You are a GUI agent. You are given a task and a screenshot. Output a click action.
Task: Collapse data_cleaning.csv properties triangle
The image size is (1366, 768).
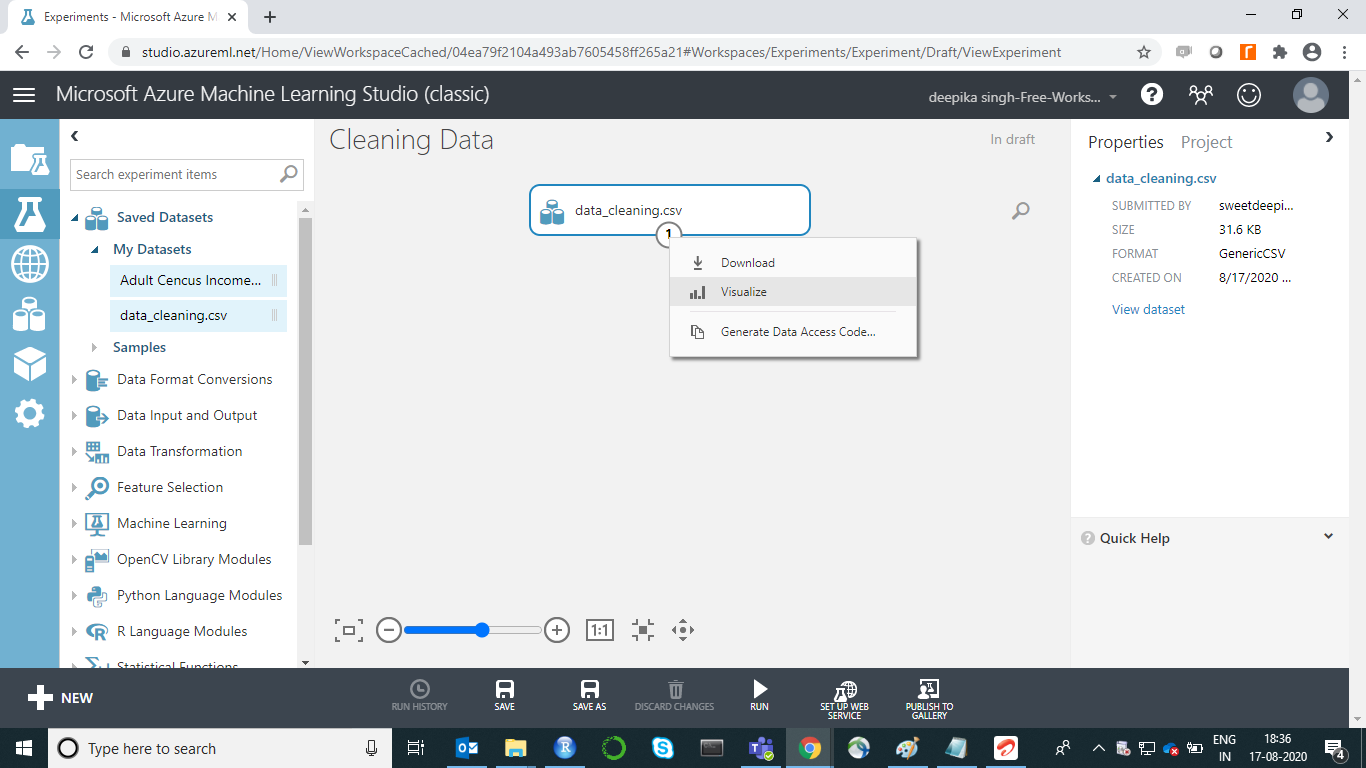(1097, 180)
